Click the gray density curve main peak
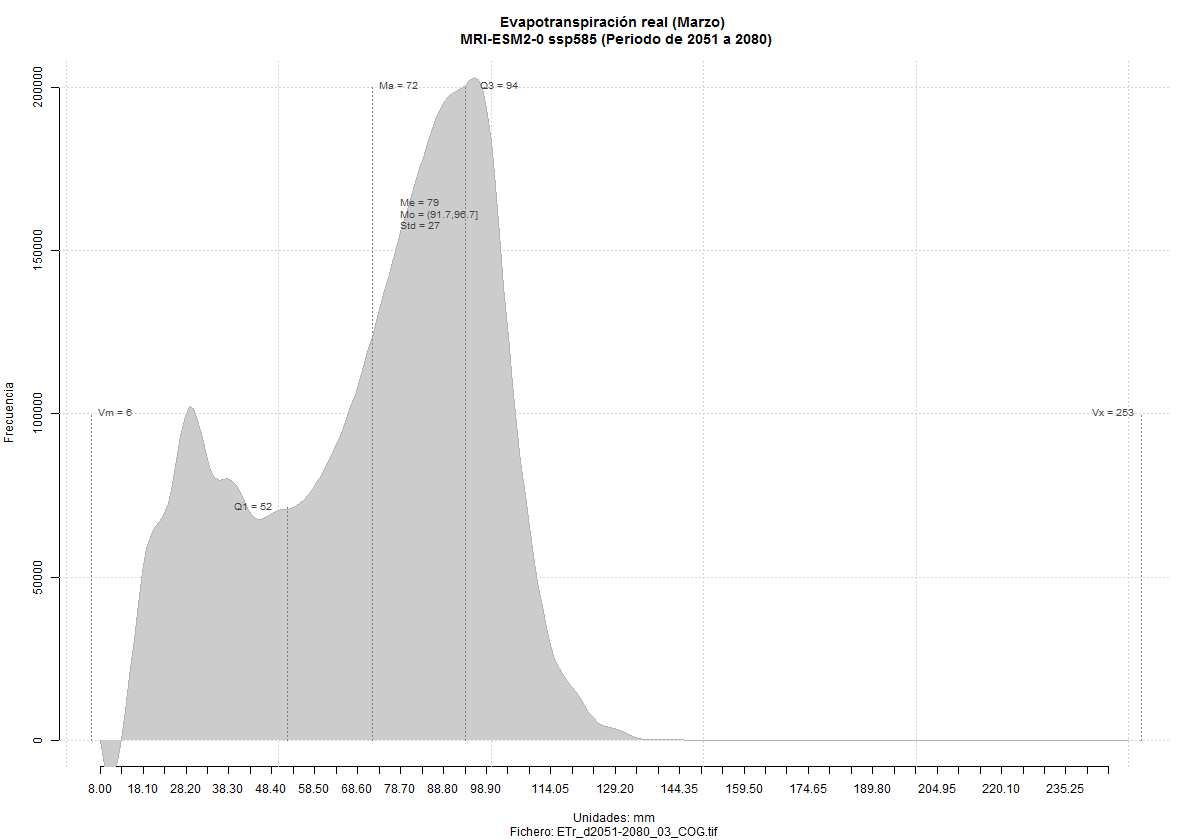Screen dimensions: 1200x840 pyautogui.click(x=473, y=79)
